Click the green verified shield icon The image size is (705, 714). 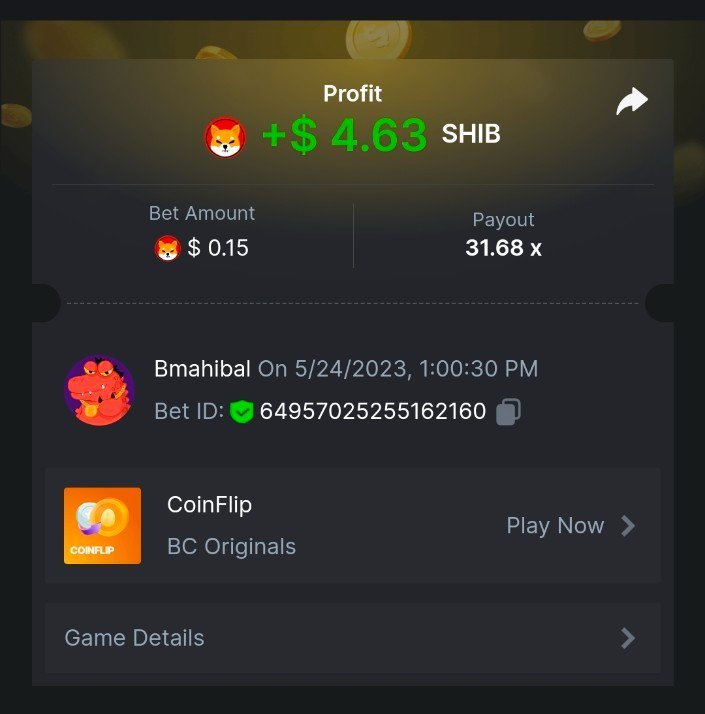241,412
